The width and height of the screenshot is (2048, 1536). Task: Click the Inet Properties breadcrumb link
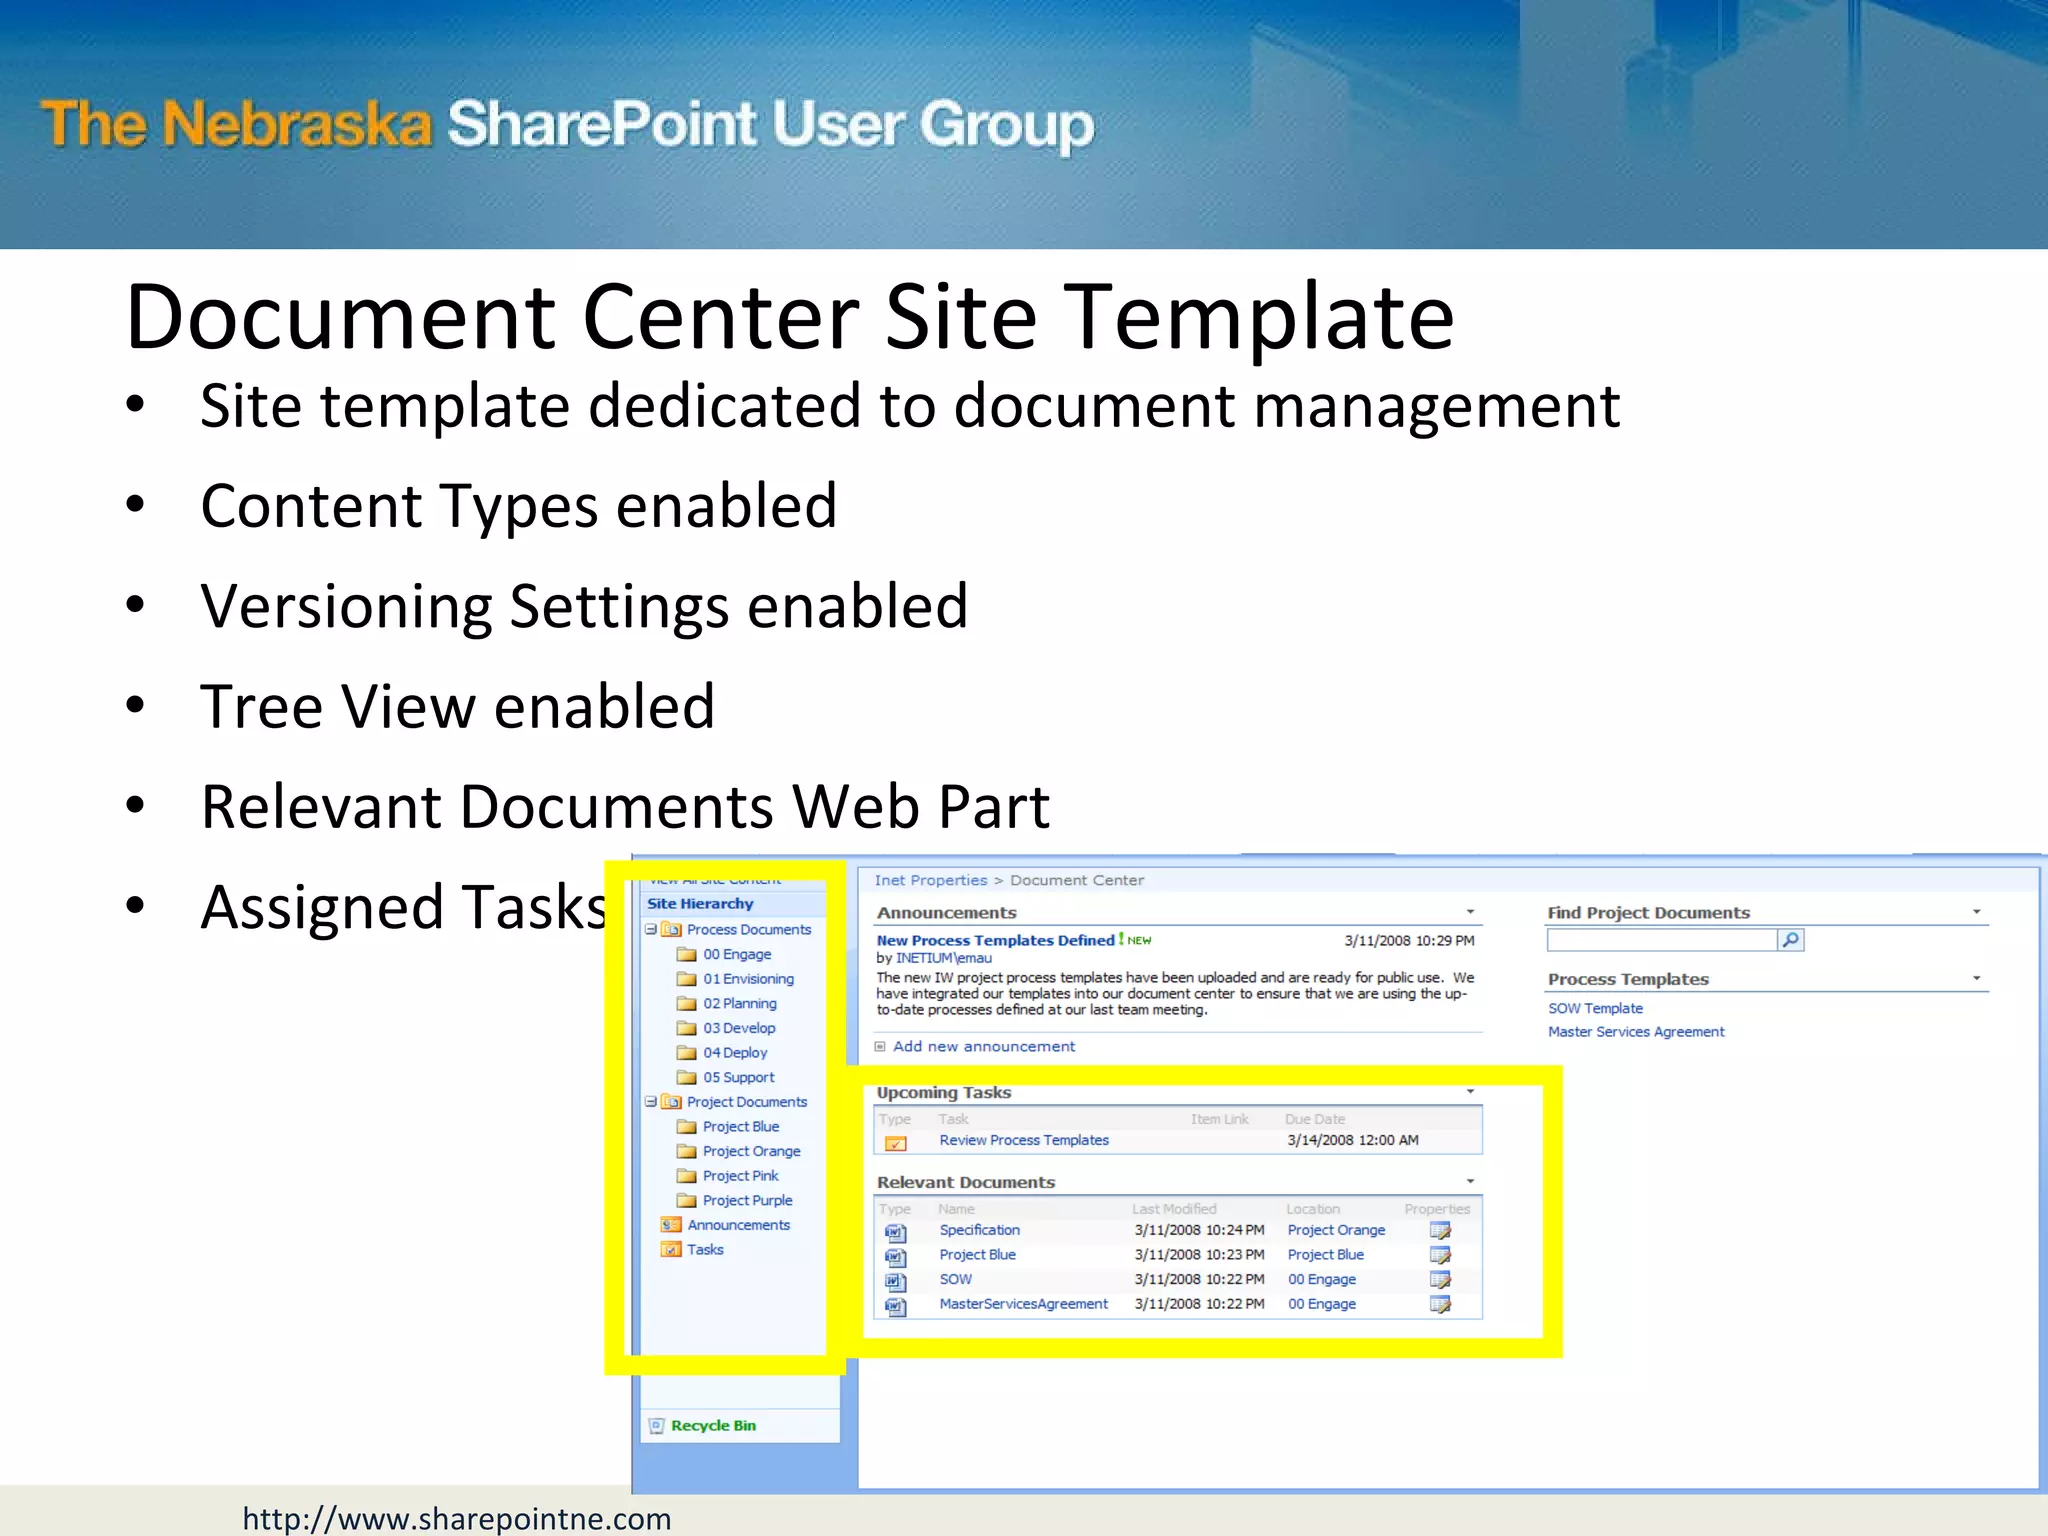click(931, 880)
